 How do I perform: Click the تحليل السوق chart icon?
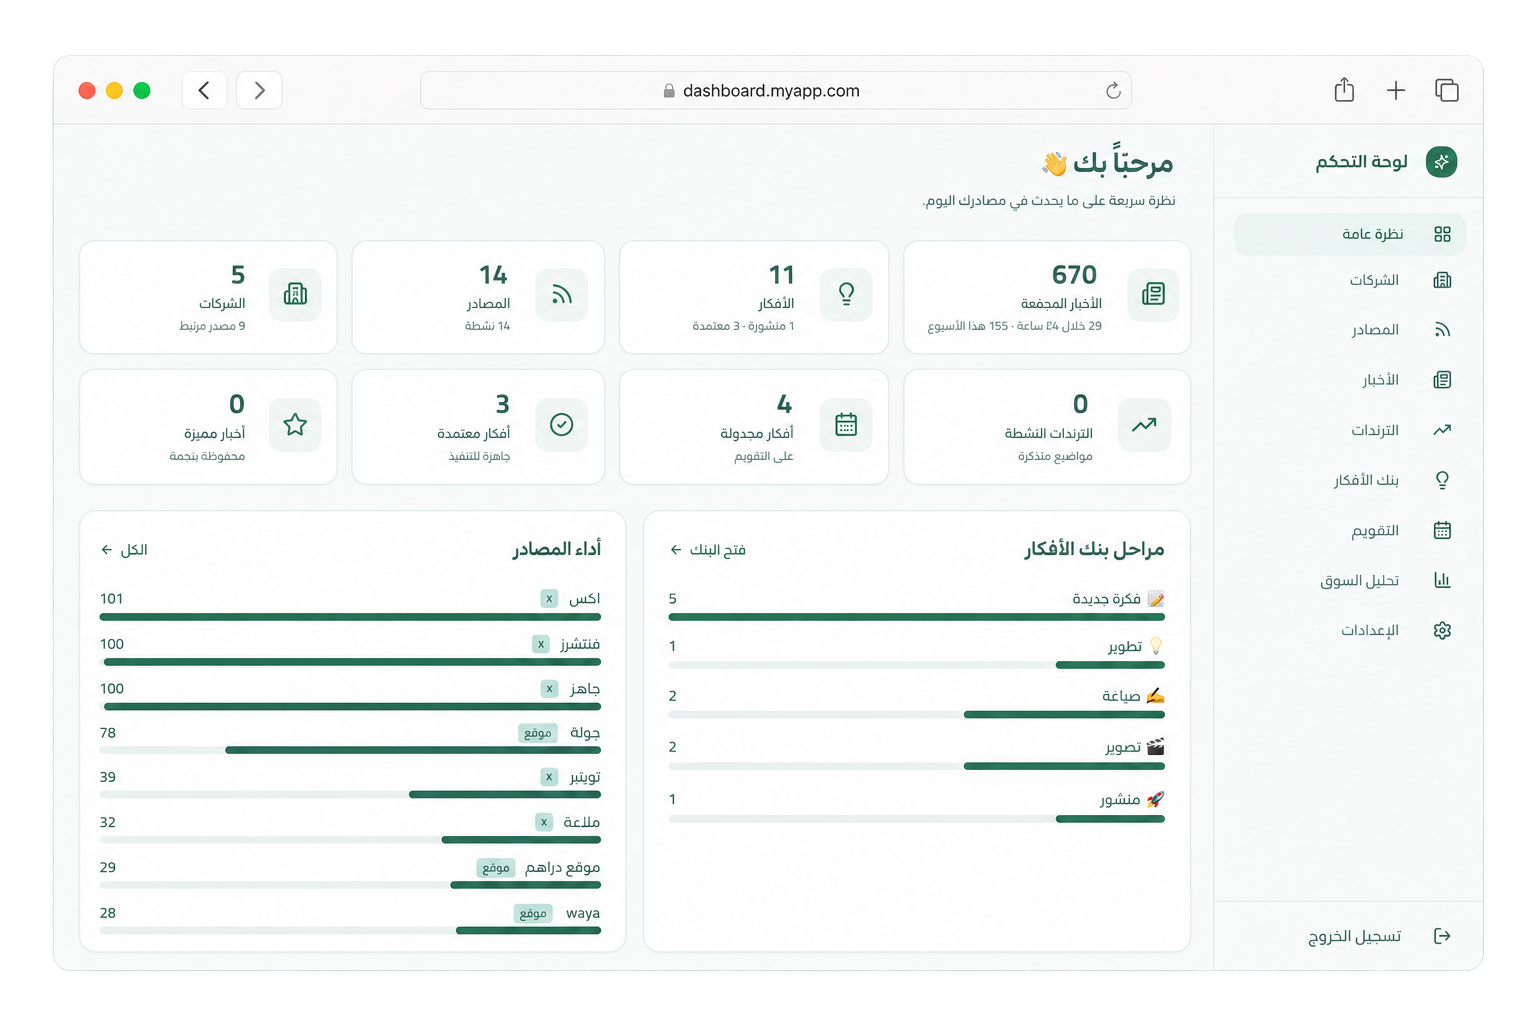[1442, 580]
